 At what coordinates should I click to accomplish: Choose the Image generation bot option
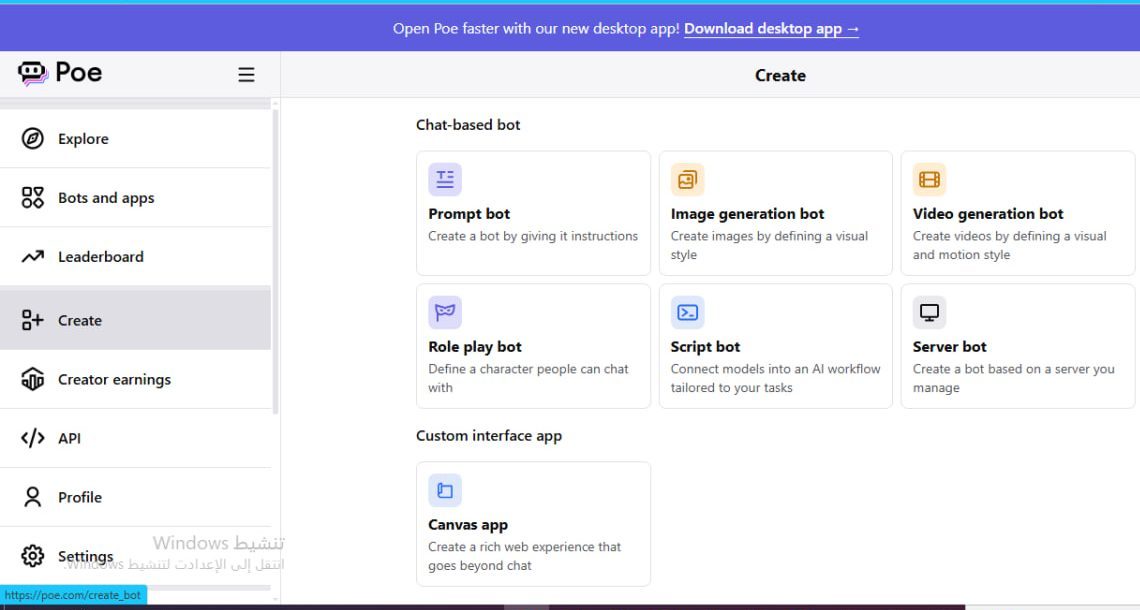click(774, 213)
